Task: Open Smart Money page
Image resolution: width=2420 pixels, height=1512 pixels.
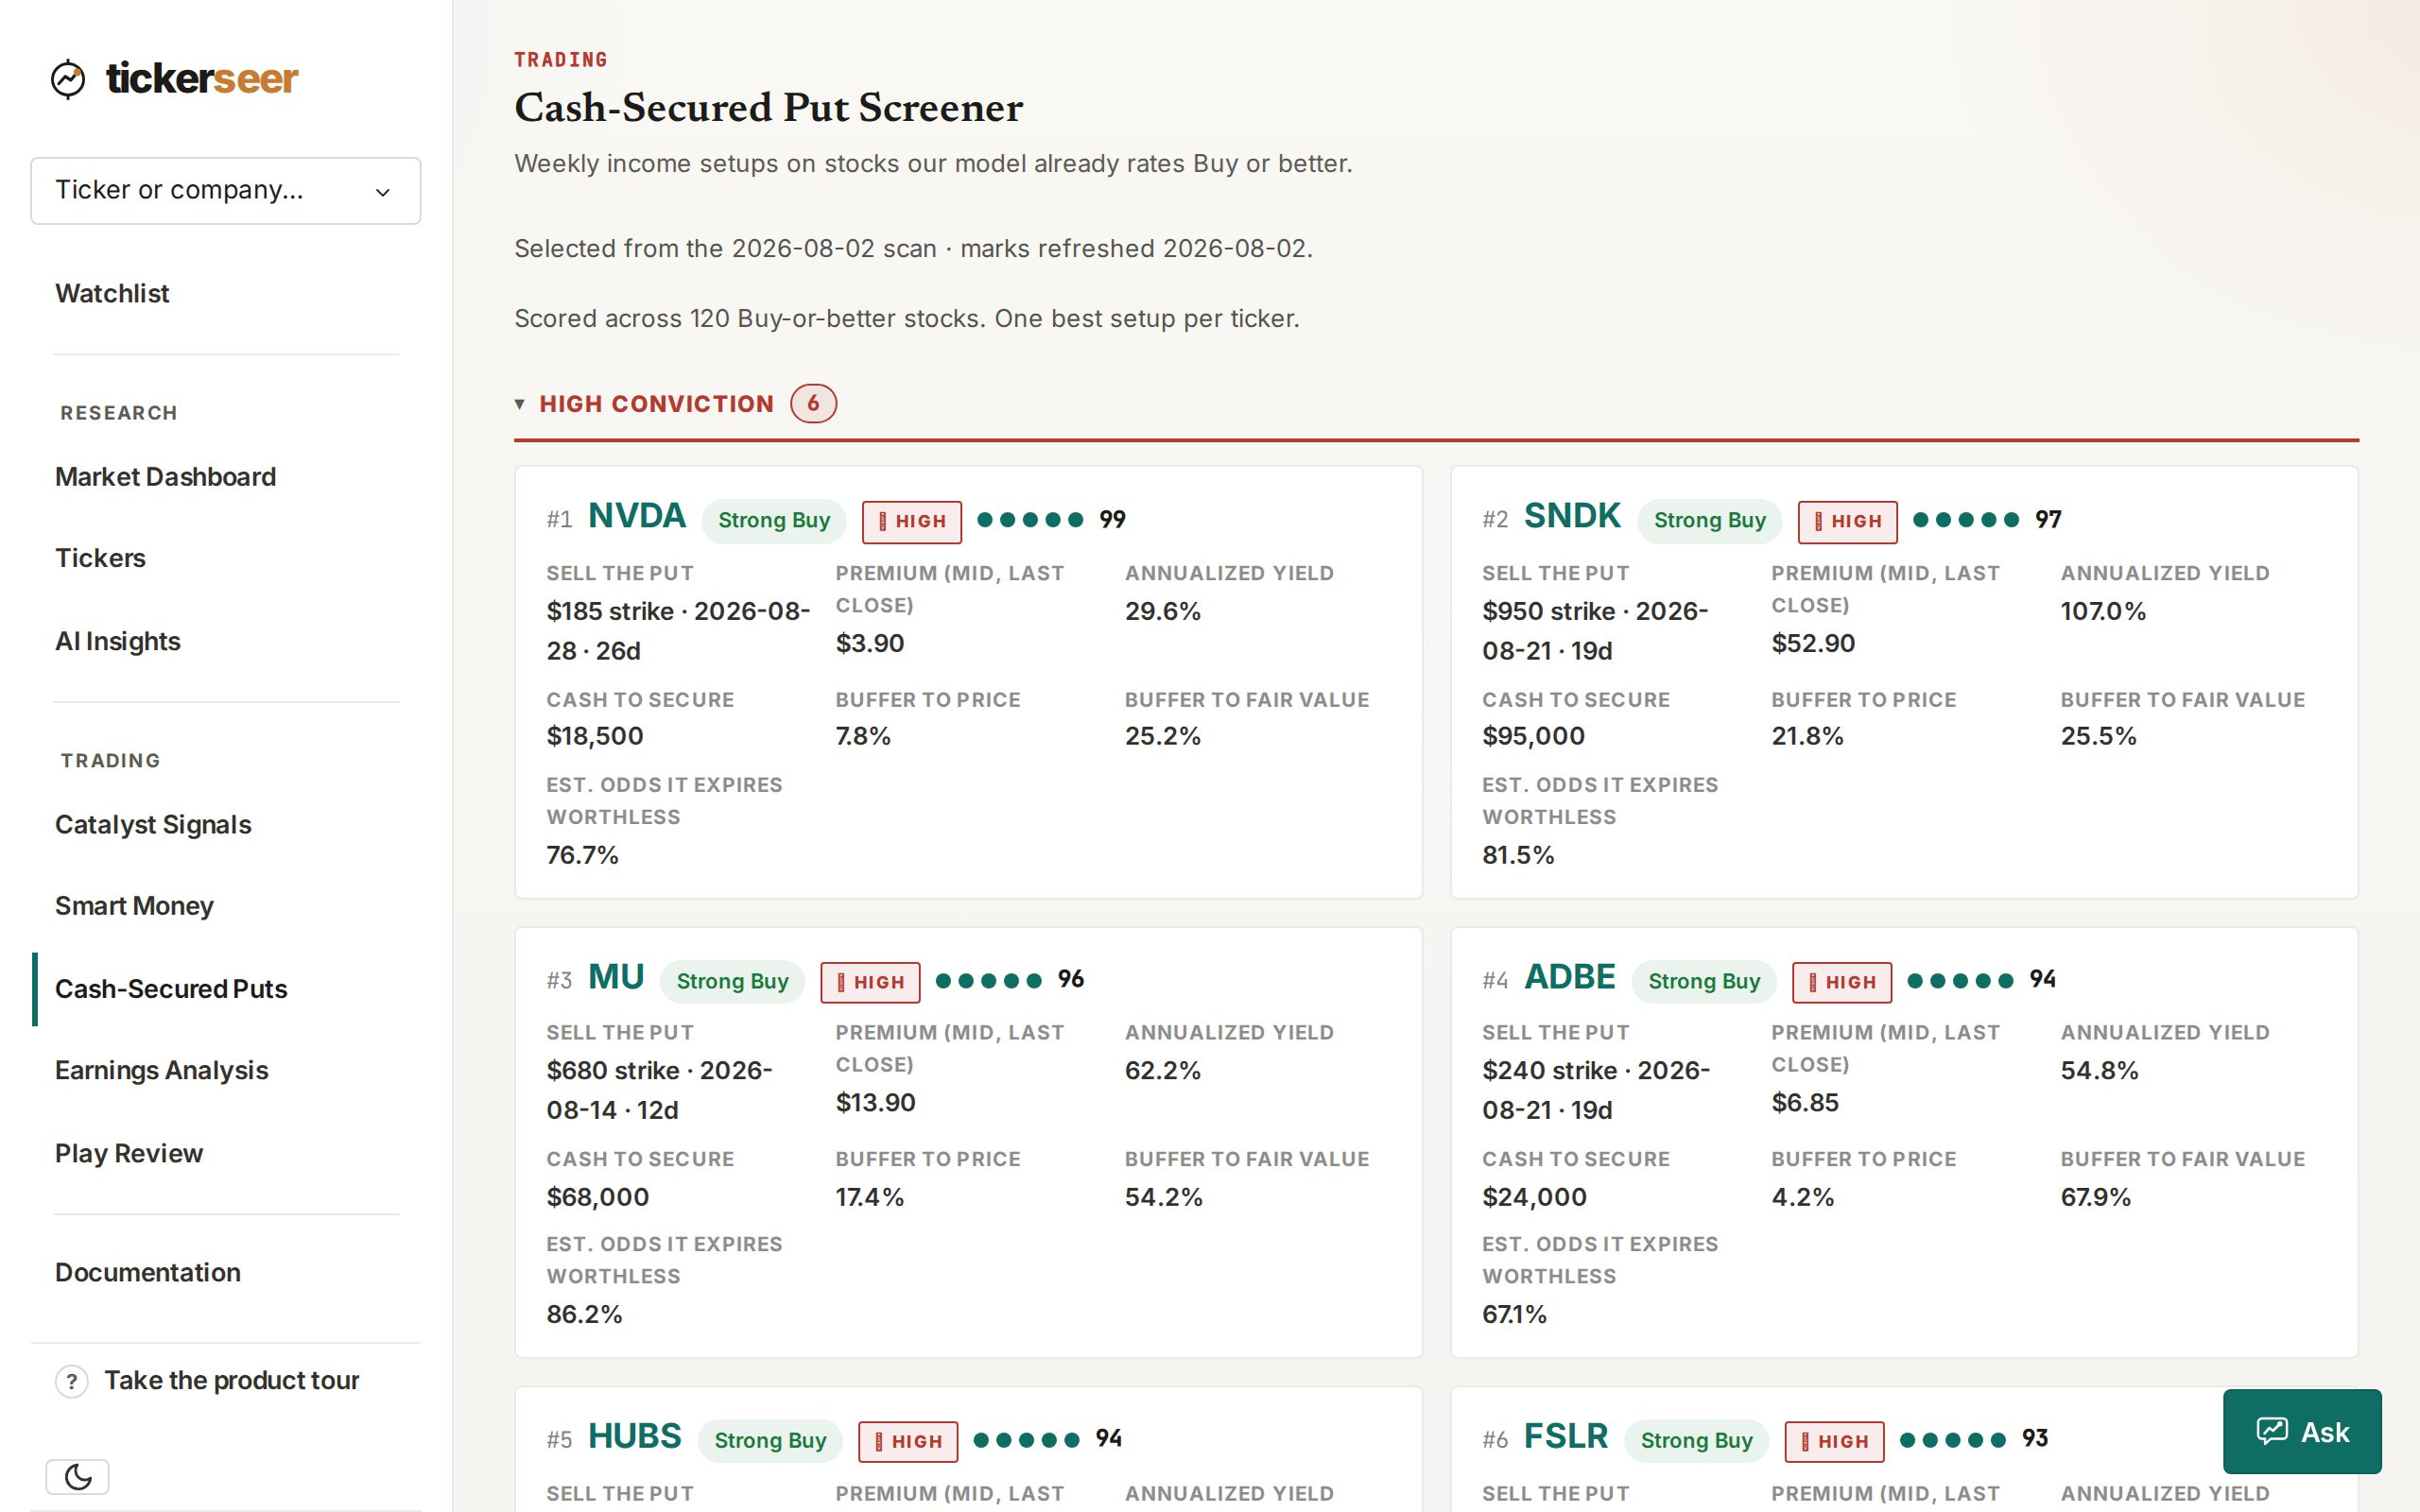Action: pyautogui.click(x=134, y=906)
